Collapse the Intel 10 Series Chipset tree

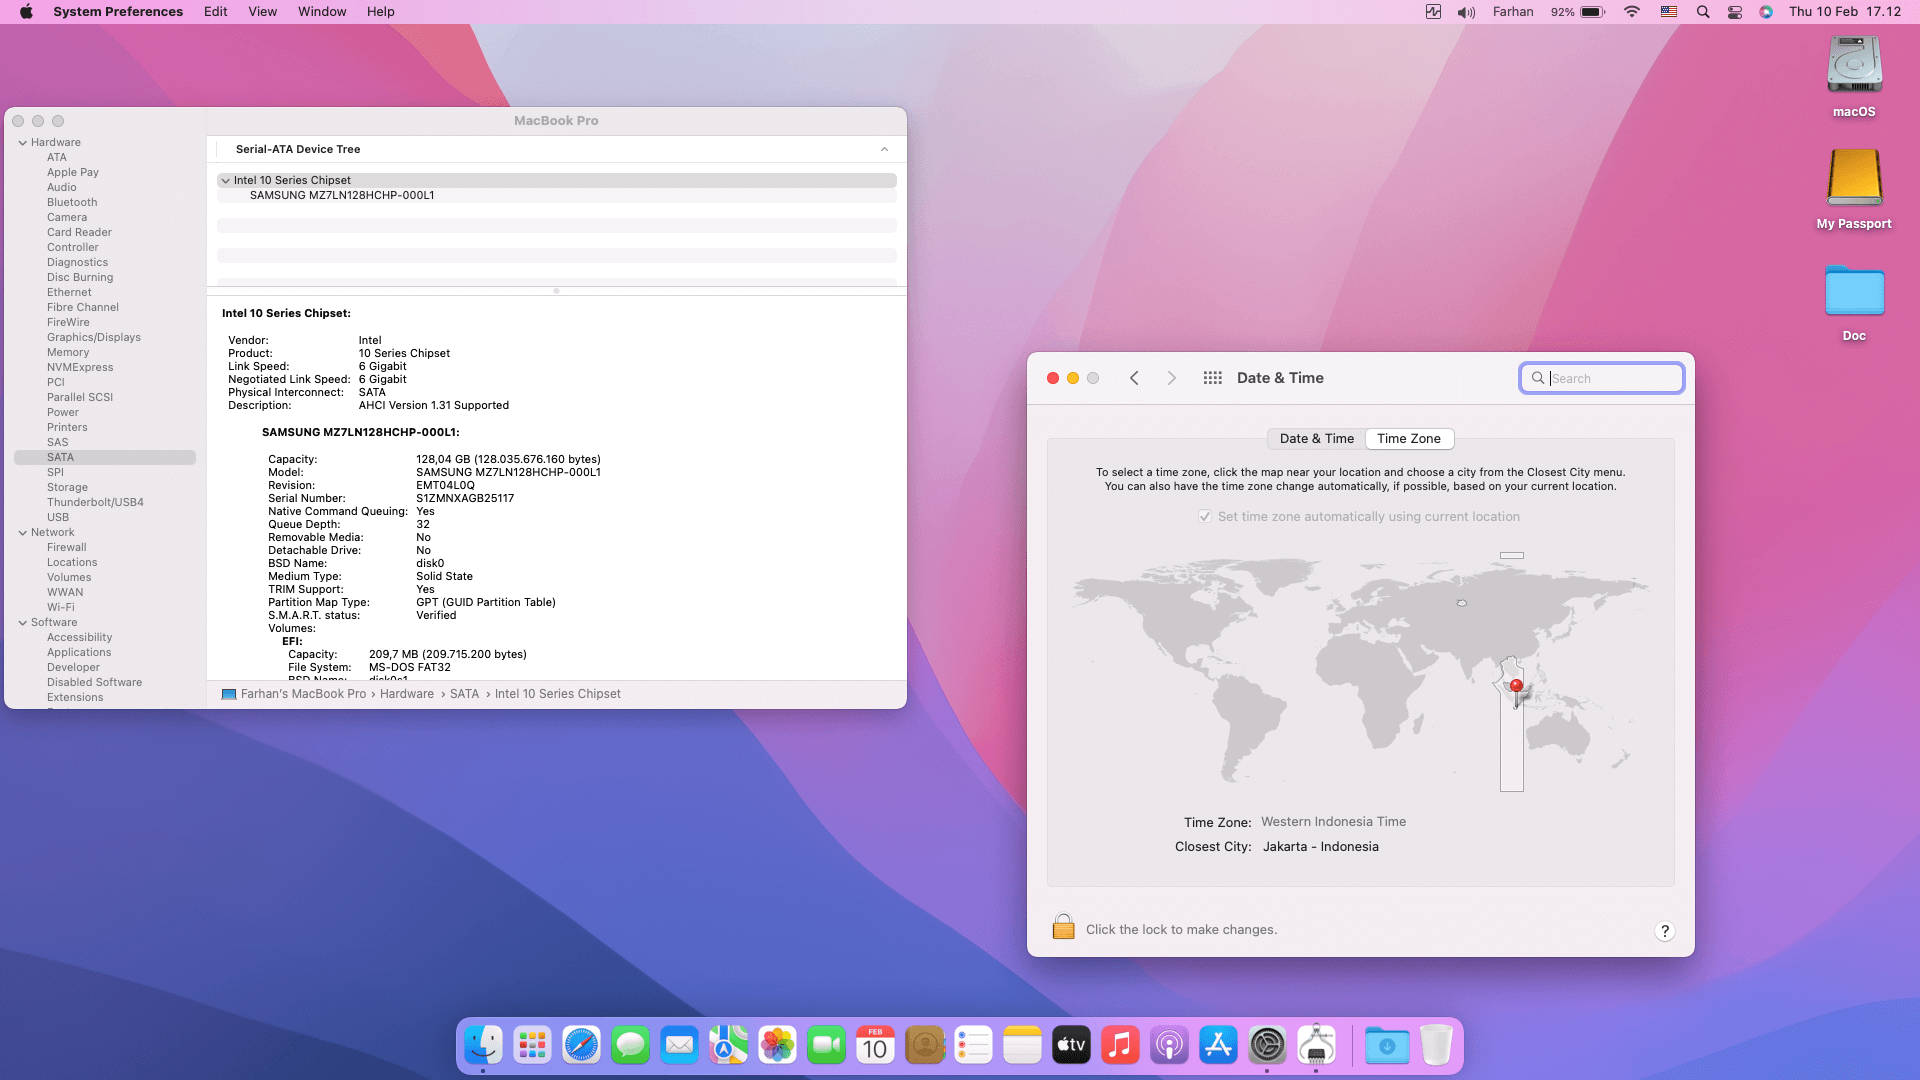(225, 181)
